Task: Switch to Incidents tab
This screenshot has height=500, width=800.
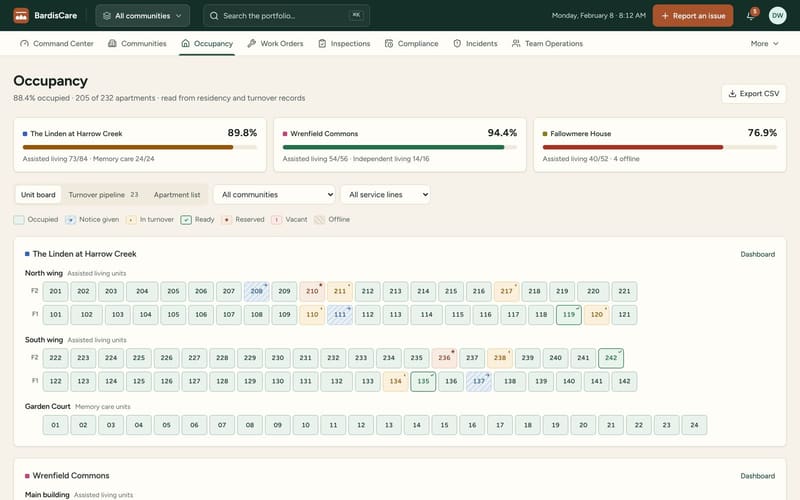Action: (x=475, y=43)
